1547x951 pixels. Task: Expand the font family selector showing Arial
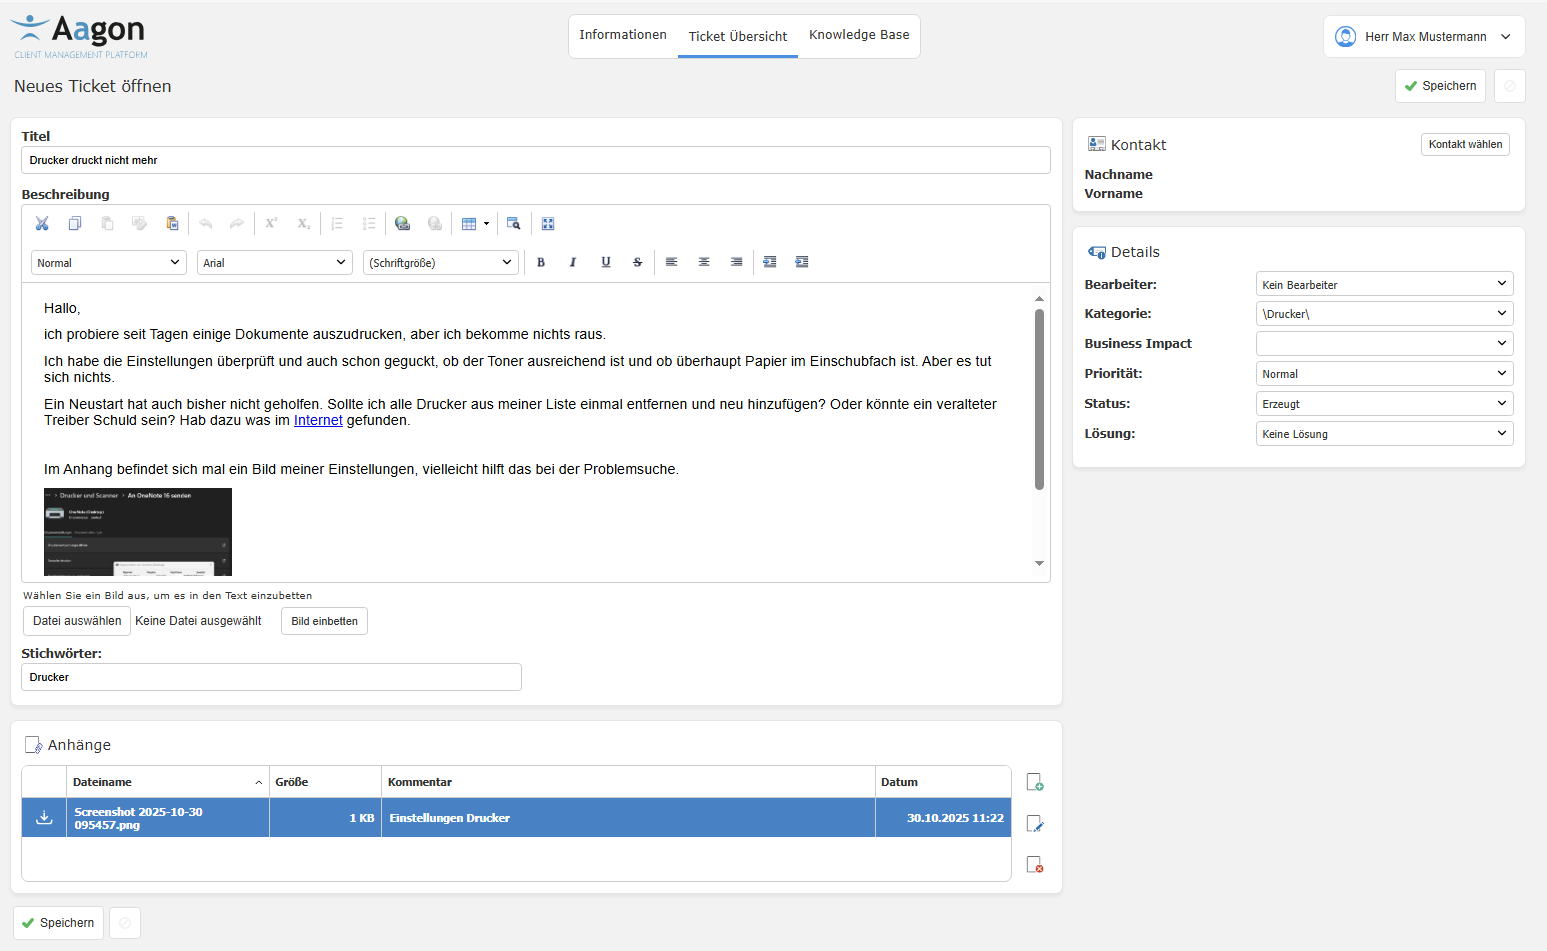click(274, 261)
